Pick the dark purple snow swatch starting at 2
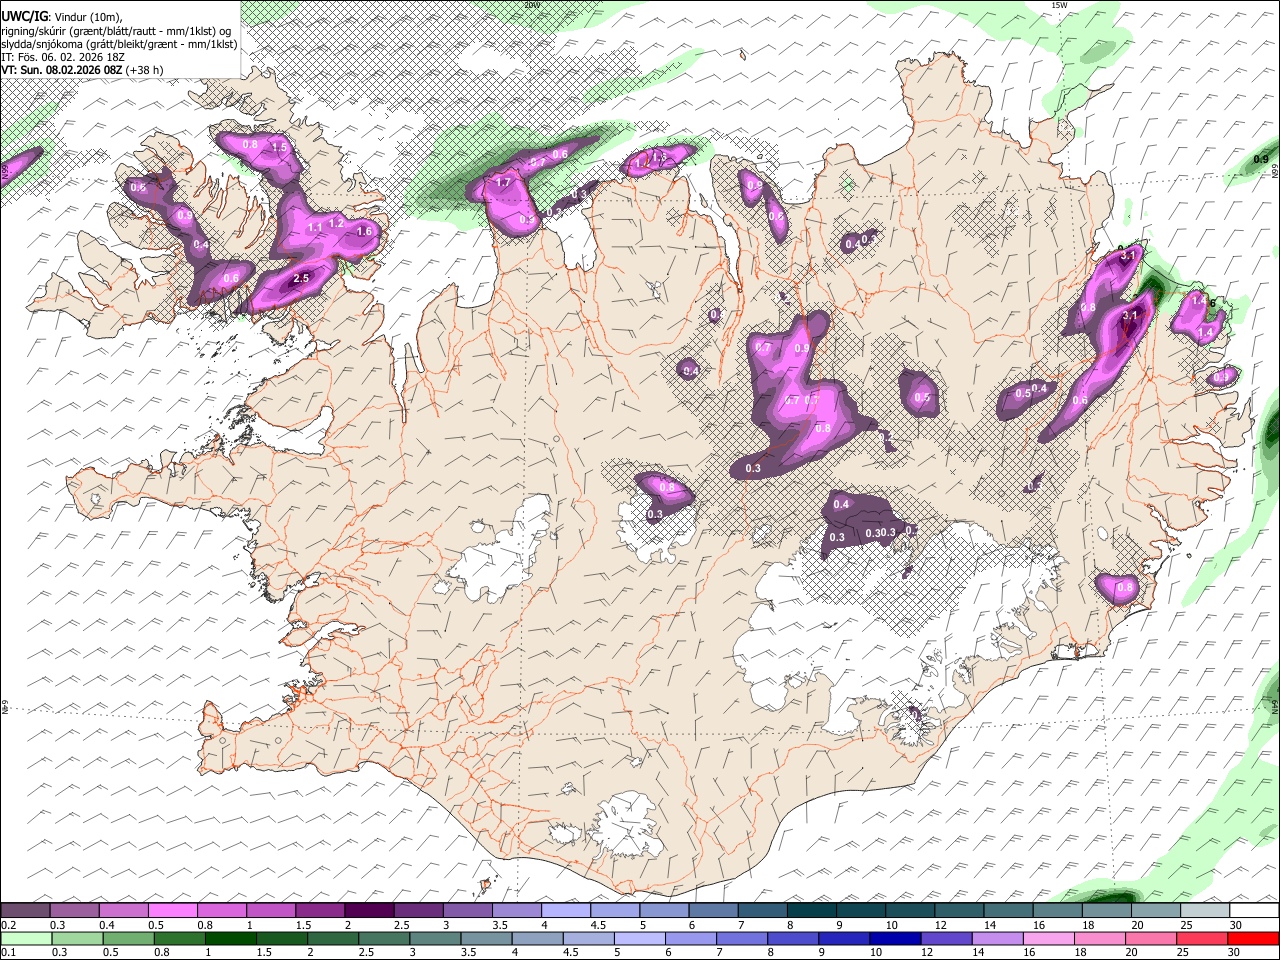Screen dimensions: 1280x960 coord(369,911)
